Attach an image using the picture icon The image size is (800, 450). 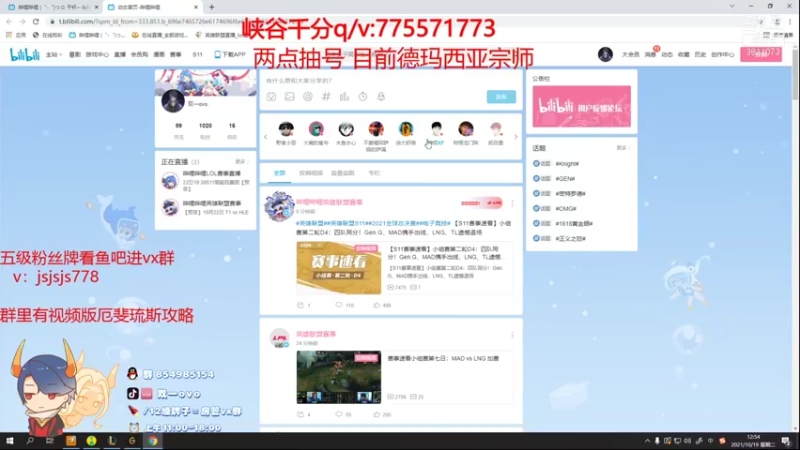289,96
